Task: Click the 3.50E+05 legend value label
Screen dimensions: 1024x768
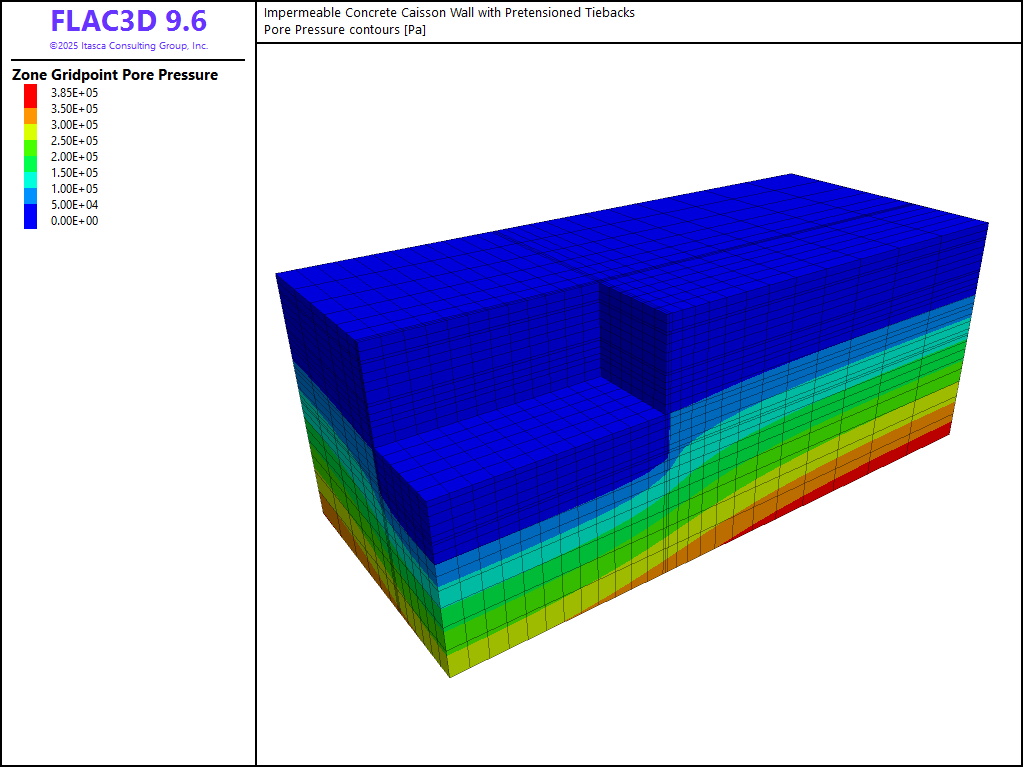Action: pos(74,109)
